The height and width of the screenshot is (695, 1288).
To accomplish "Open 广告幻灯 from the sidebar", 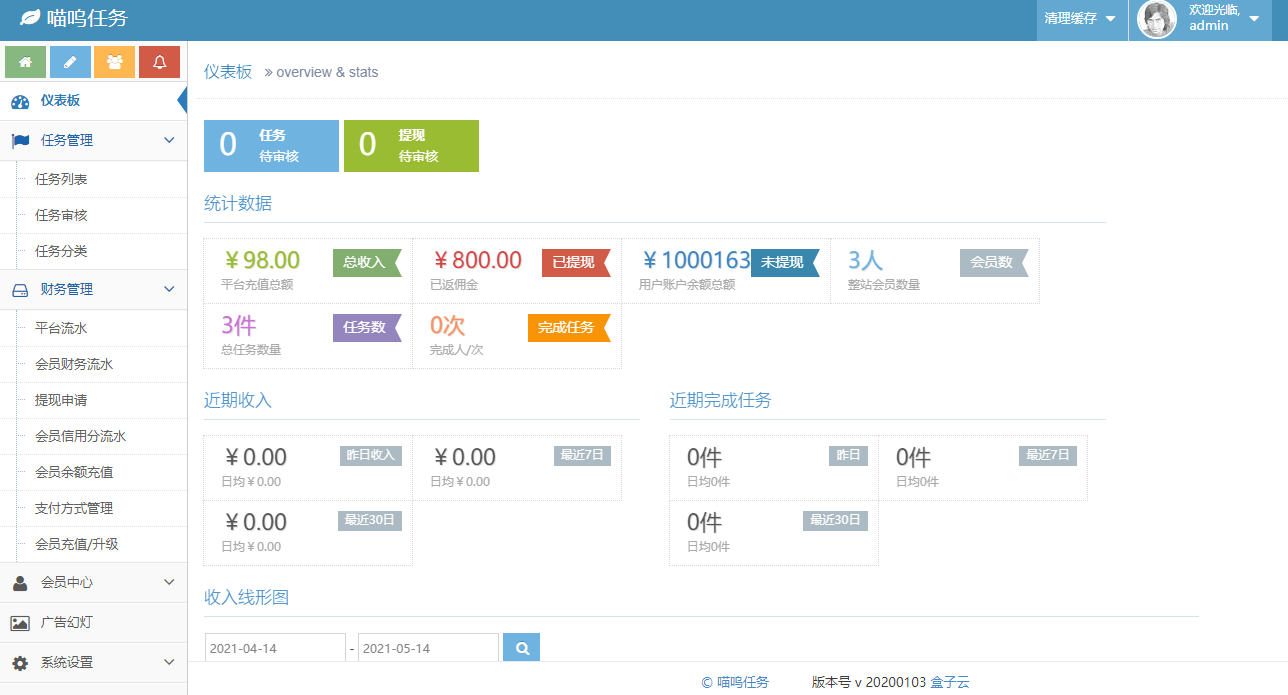I will 66,622.
